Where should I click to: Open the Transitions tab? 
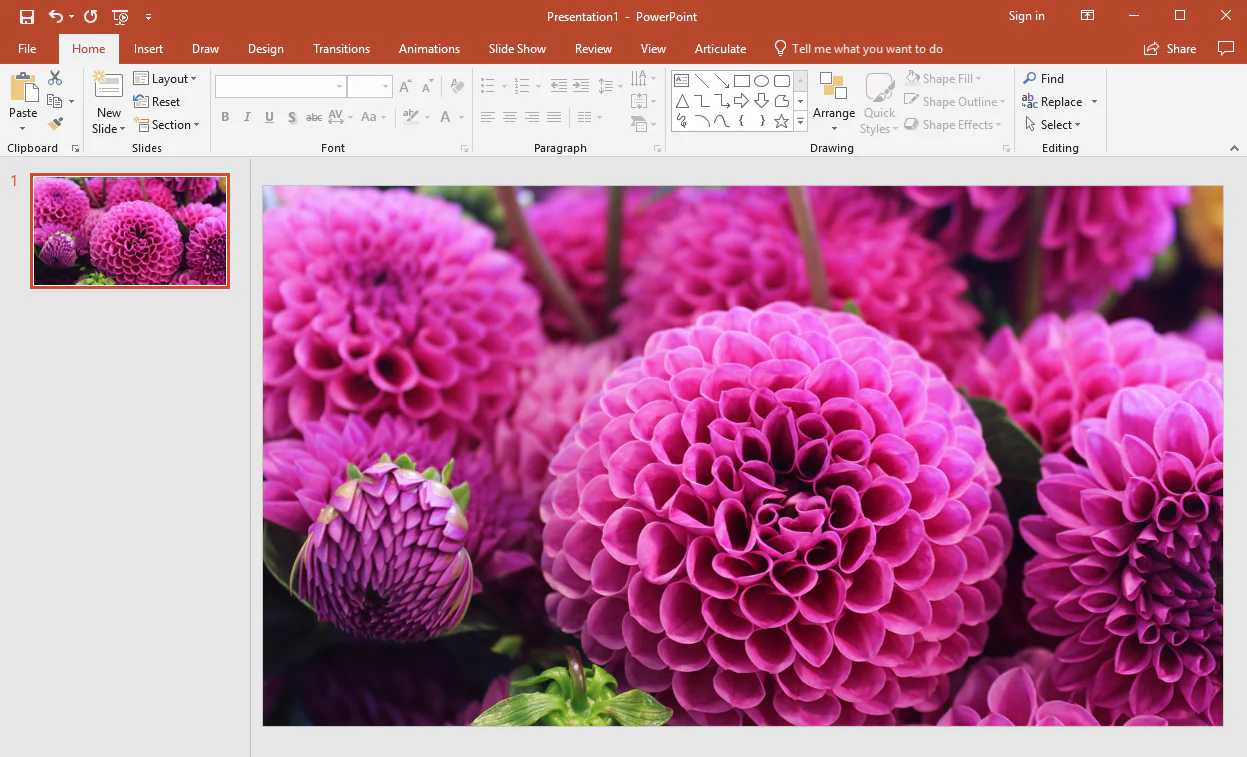click(x=341, y=48)
